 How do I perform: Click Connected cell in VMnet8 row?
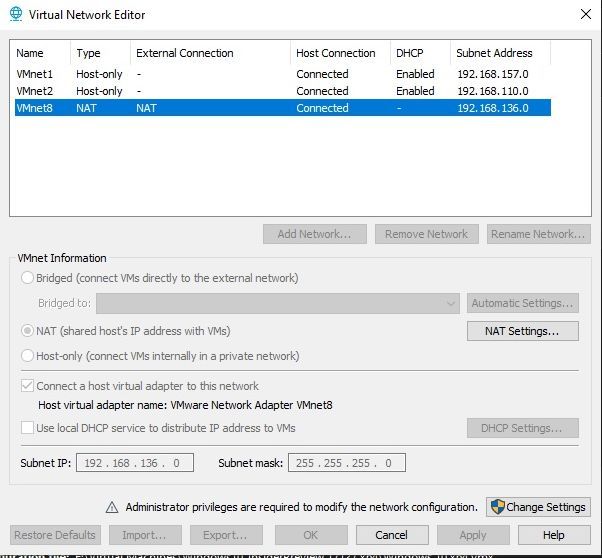pos(322,108)
